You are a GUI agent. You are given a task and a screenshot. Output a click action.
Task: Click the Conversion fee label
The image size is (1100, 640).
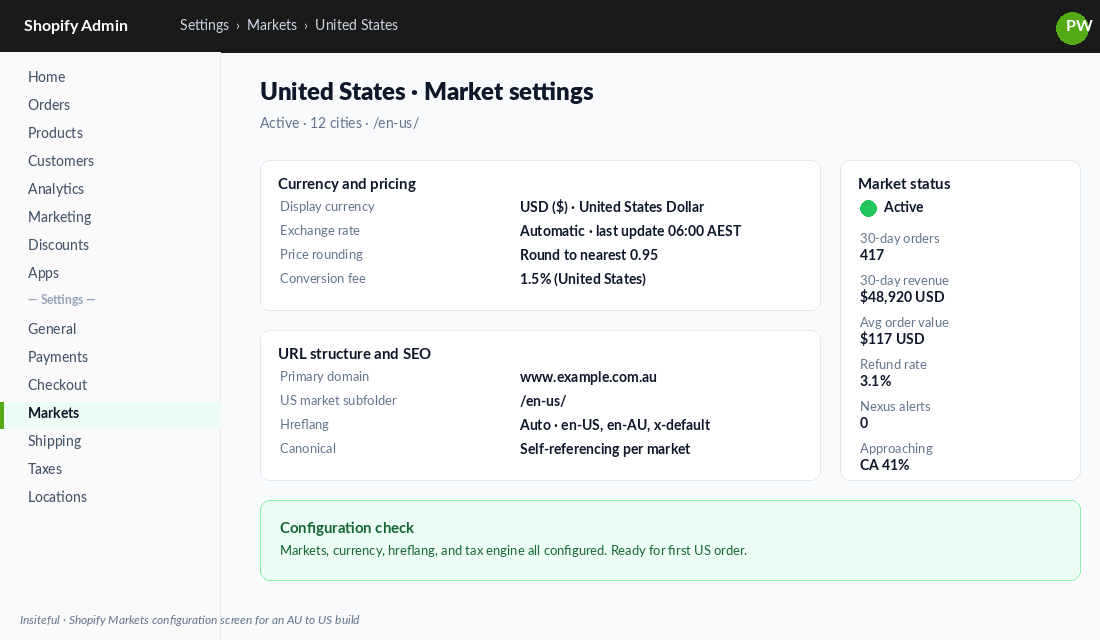[x=323, y=278]
